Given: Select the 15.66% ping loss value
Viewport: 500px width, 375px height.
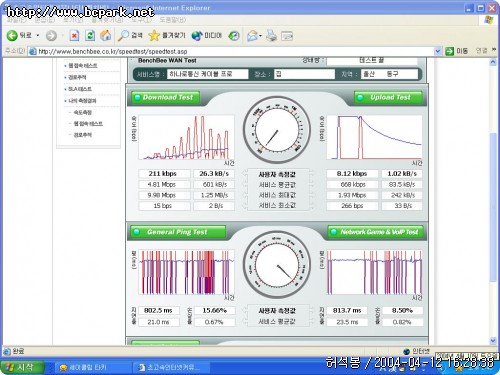Looking at the screenshot, I should [x=214, y=311].
